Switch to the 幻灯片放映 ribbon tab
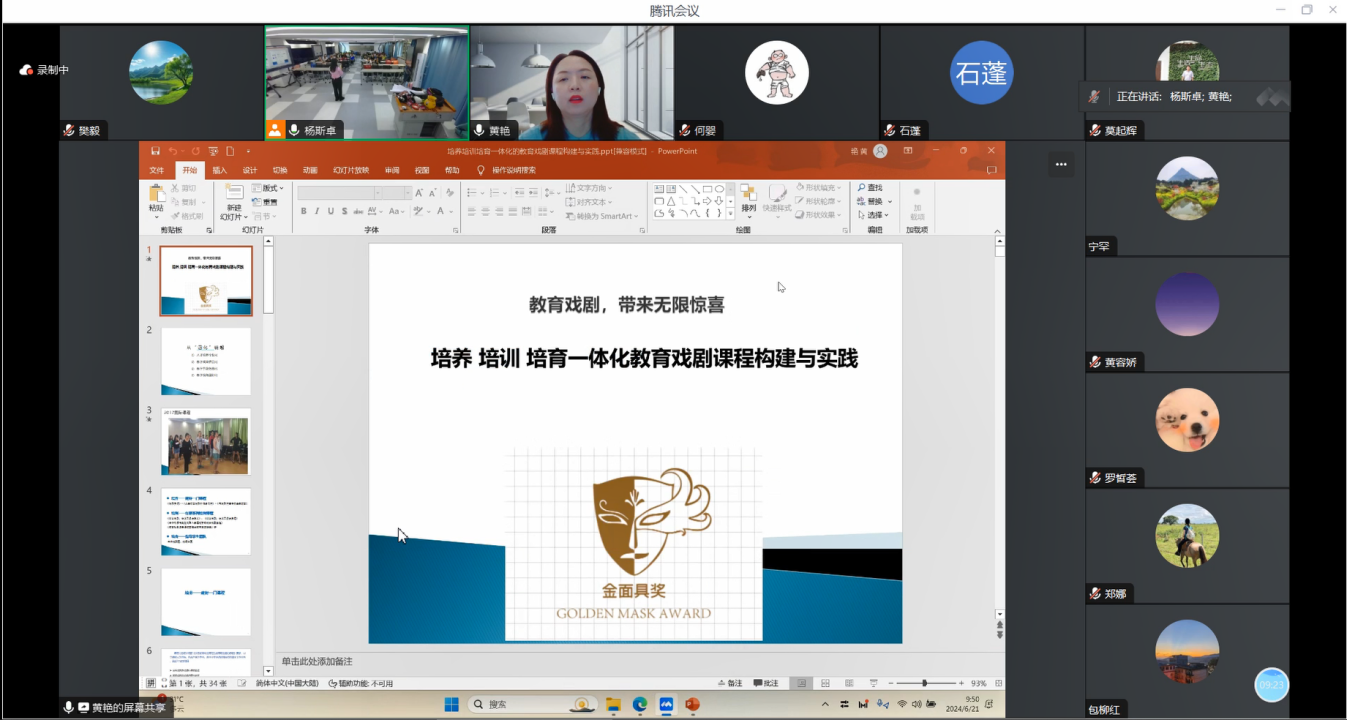The image size is (1347, 720). click(x=350, y=170)
